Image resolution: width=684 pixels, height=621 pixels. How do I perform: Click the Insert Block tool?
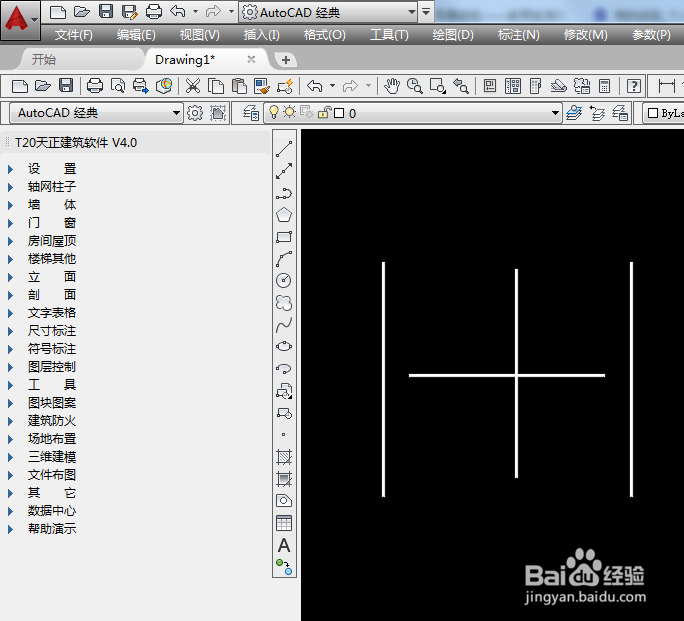click(x=284, y=391)
